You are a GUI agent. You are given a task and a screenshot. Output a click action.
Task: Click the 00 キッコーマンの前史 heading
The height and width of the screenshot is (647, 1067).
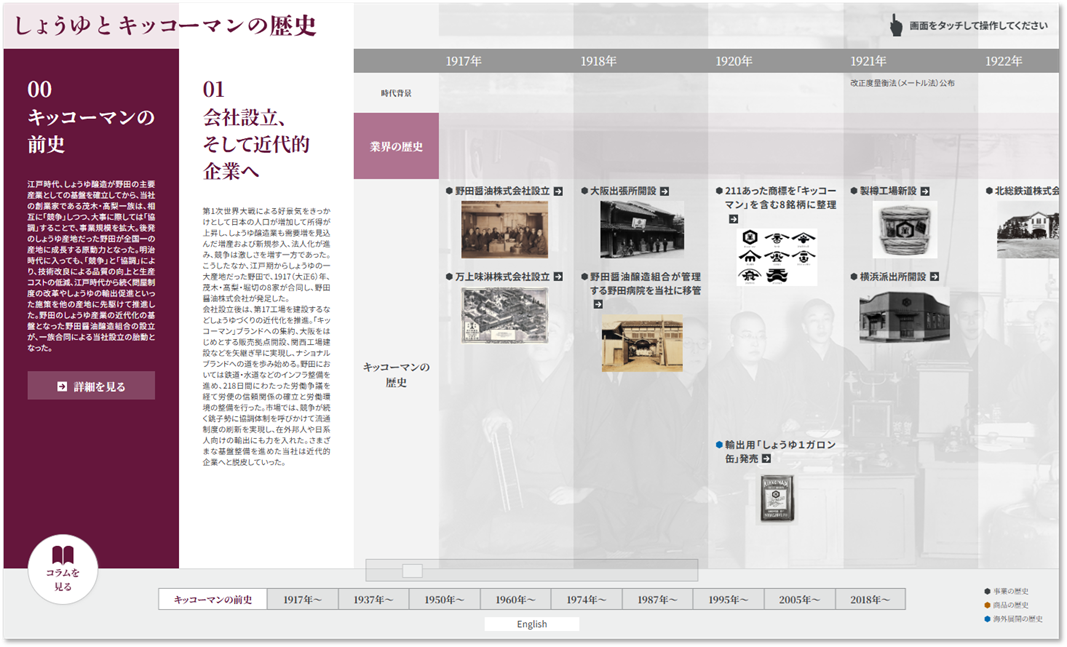[91, 116]
